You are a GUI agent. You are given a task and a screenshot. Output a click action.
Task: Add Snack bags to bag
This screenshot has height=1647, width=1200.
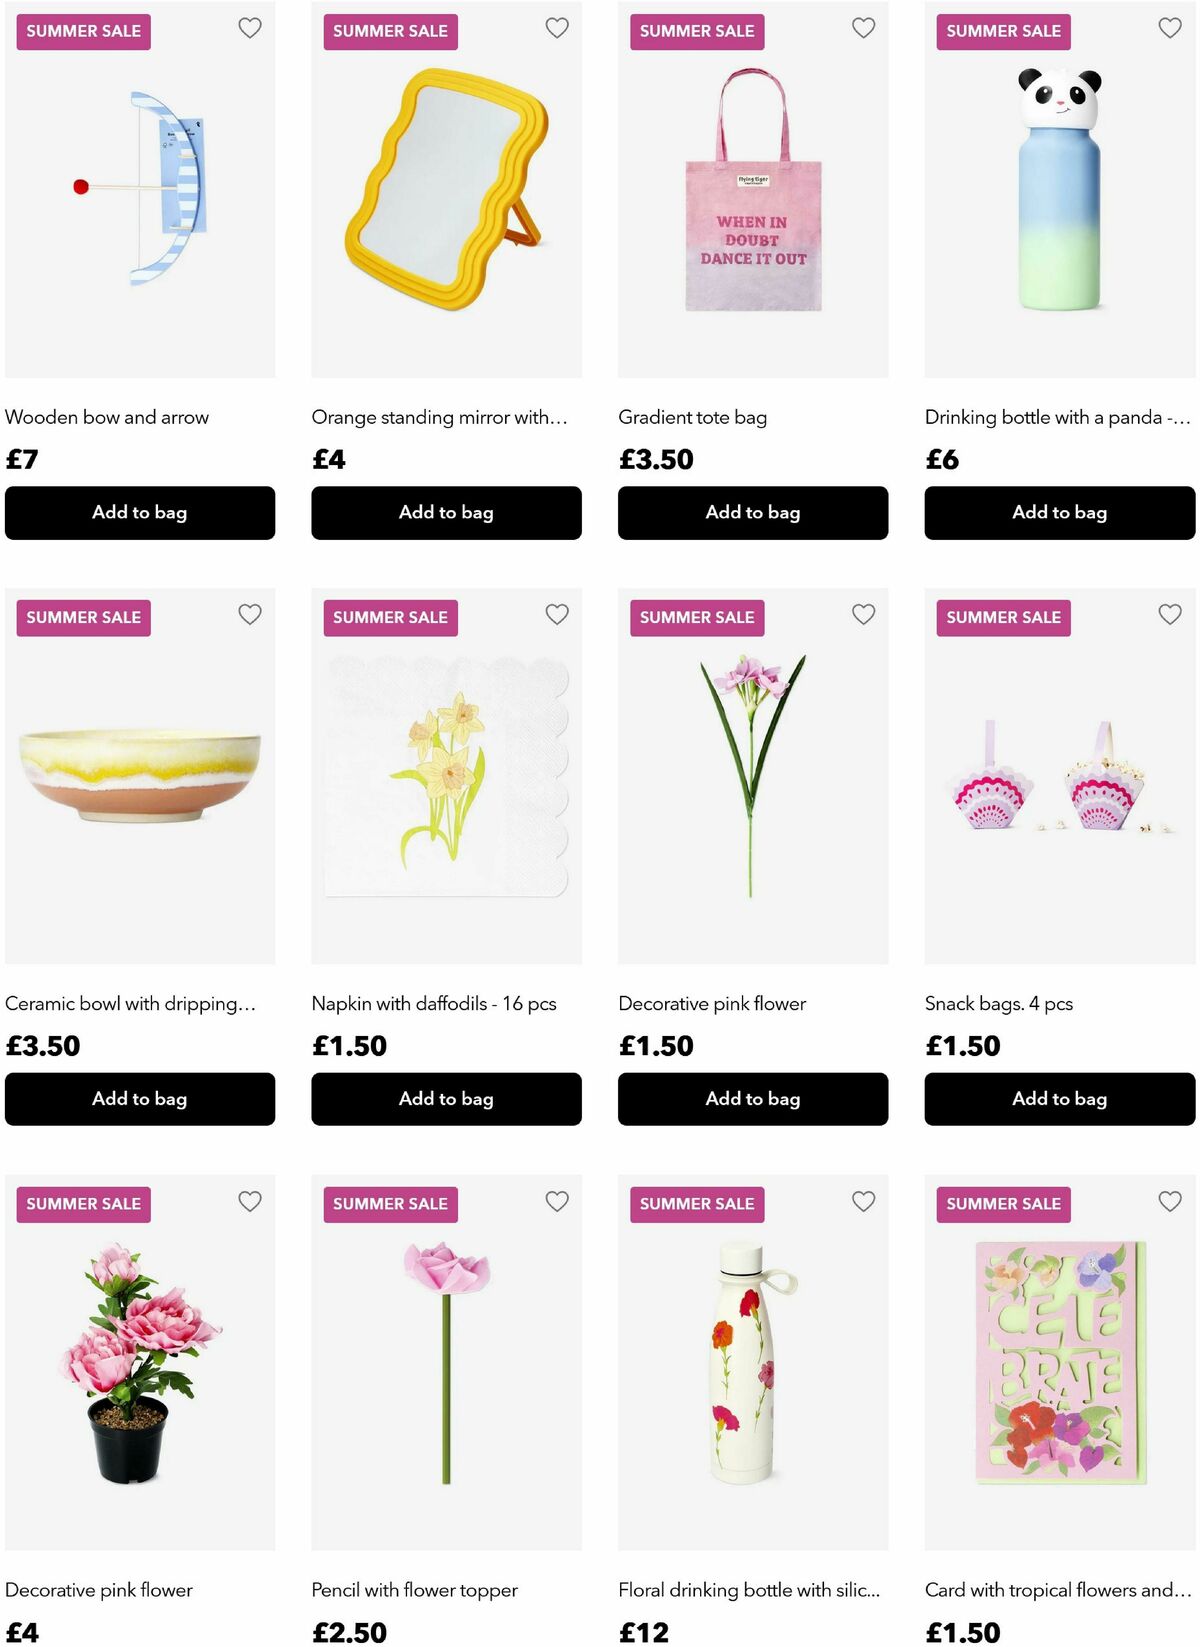coord(1060,1099)
